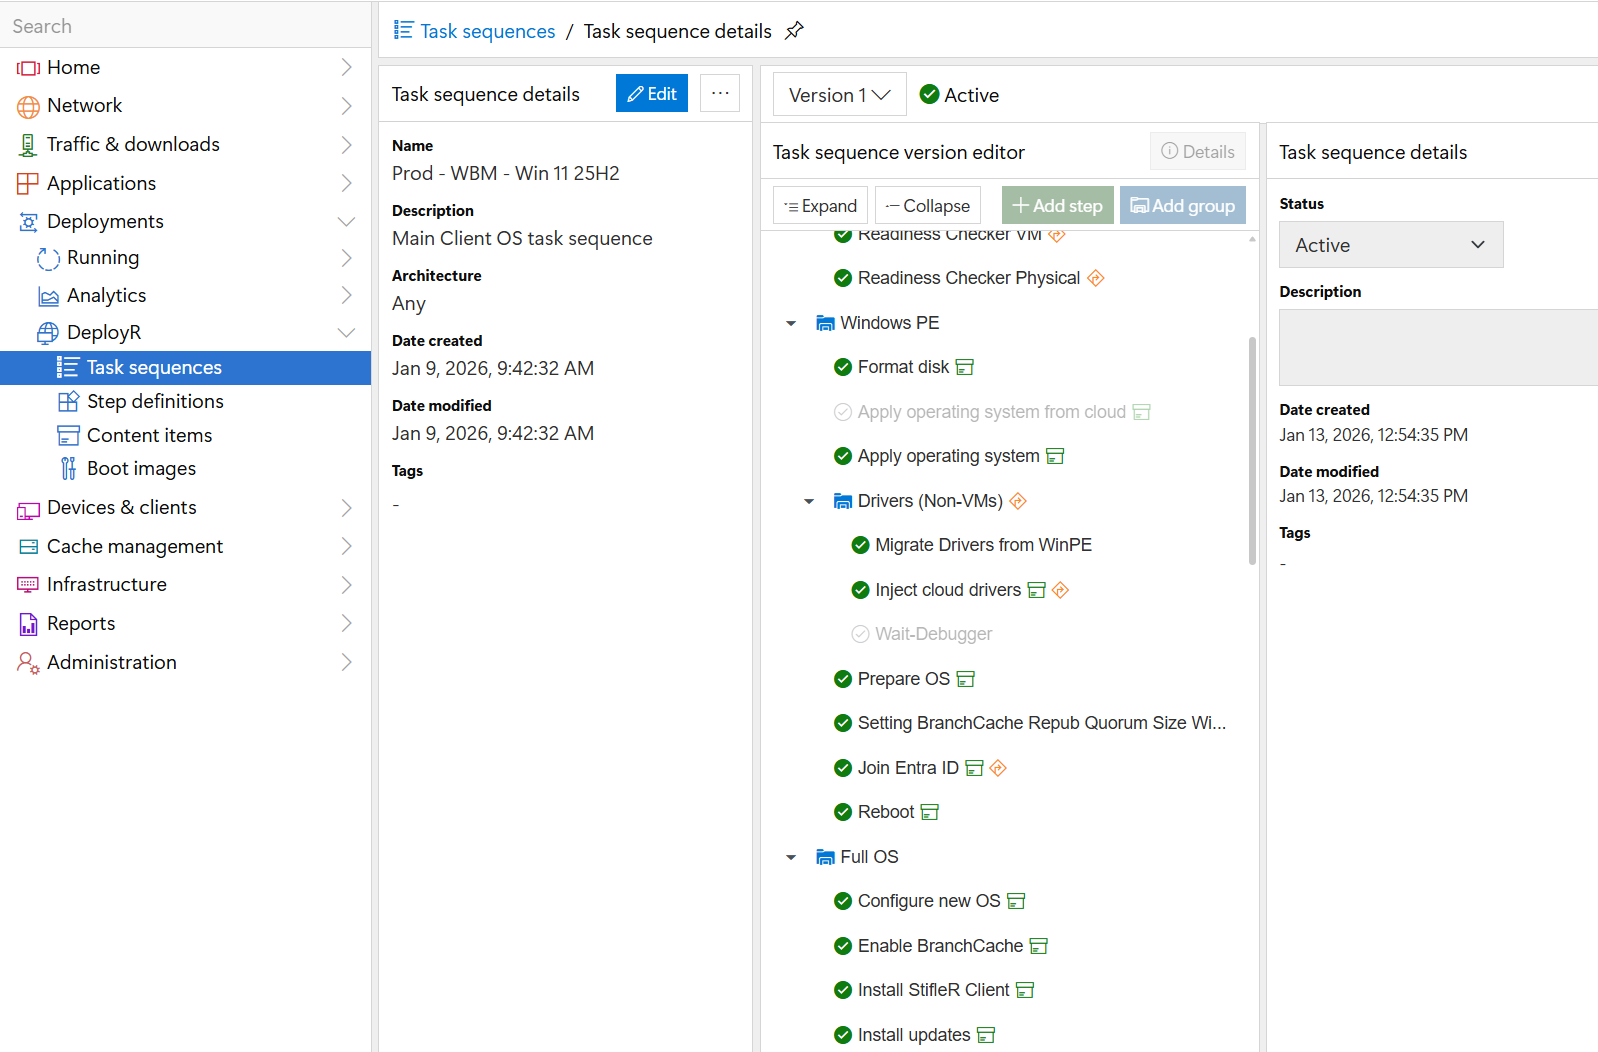This screenshot has height=1052, width=1598.
Task: Click the Windows PE group folder icon
Action: tap(825, 323)
